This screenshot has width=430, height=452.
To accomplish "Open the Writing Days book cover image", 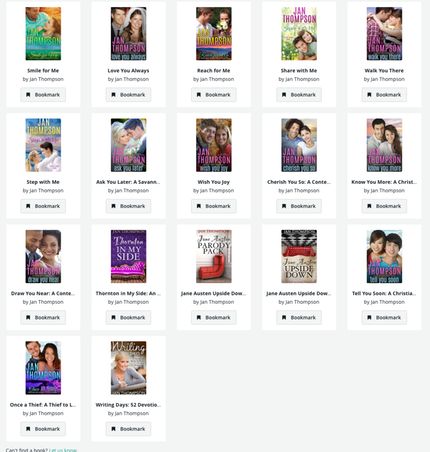I will (x=128, y=368).
